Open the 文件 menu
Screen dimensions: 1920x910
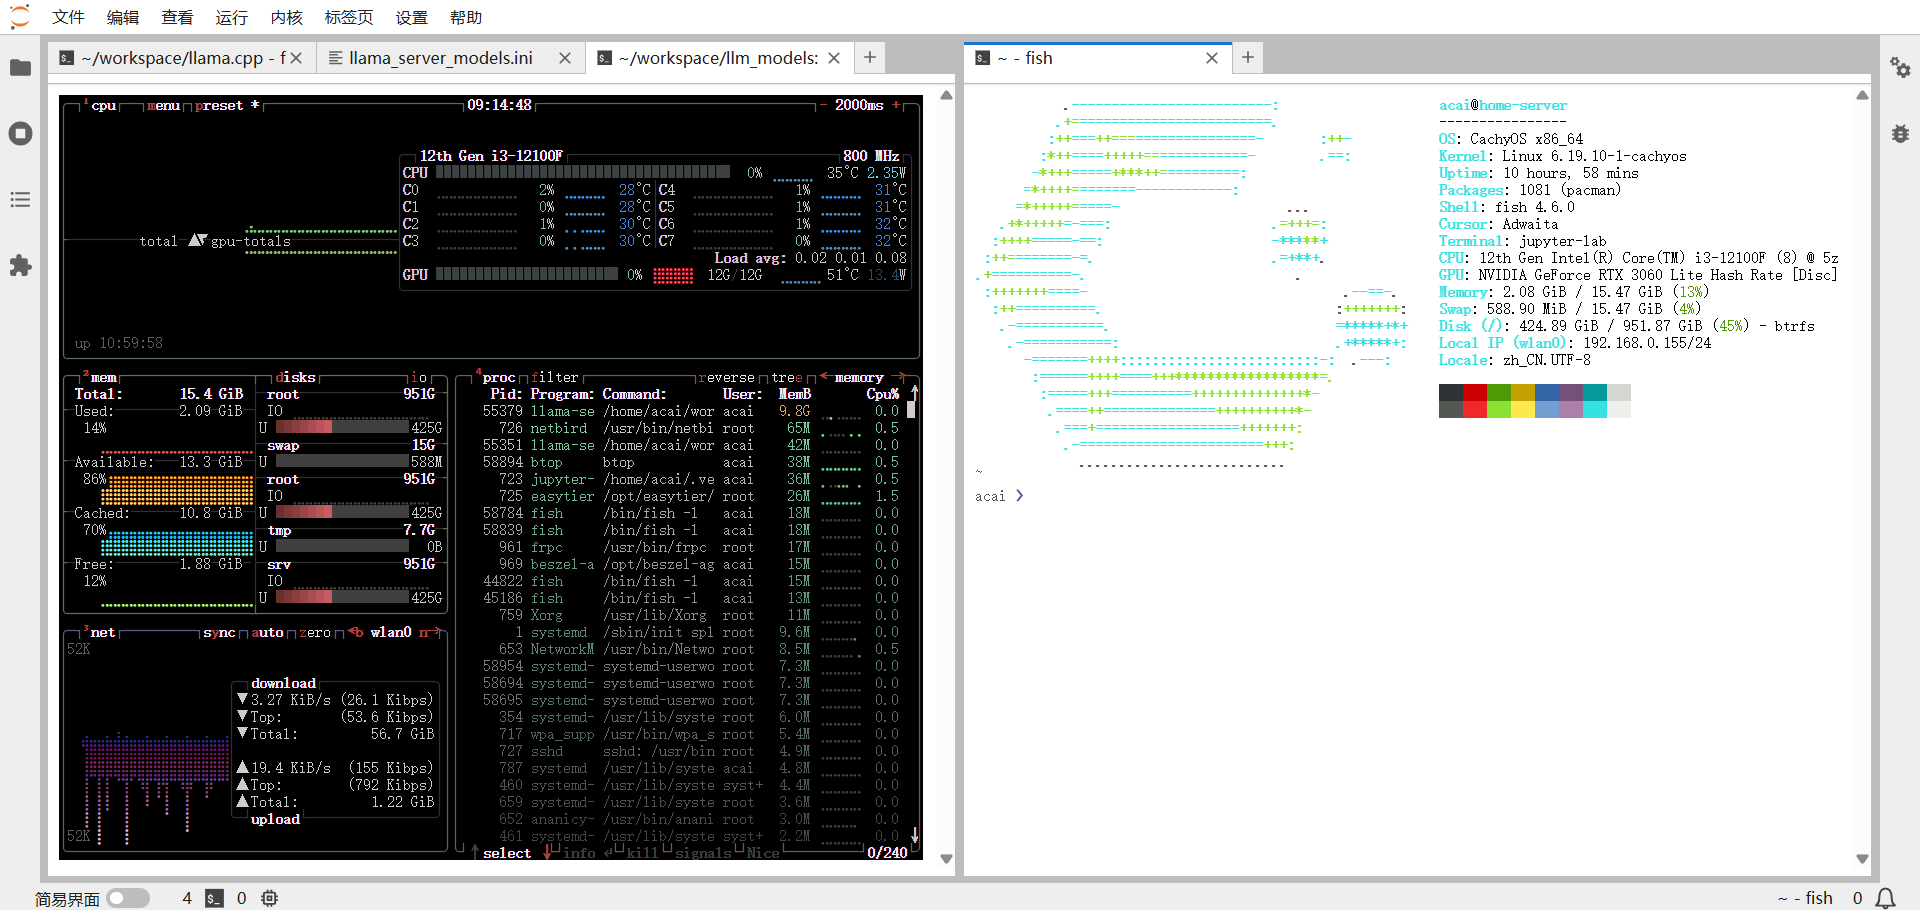[x=68, y=17]
